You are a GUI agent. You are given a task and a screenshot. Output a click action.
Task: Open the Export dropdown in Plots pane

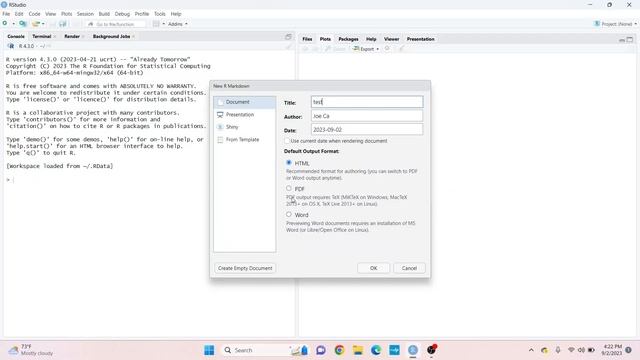tap(366, 49)
